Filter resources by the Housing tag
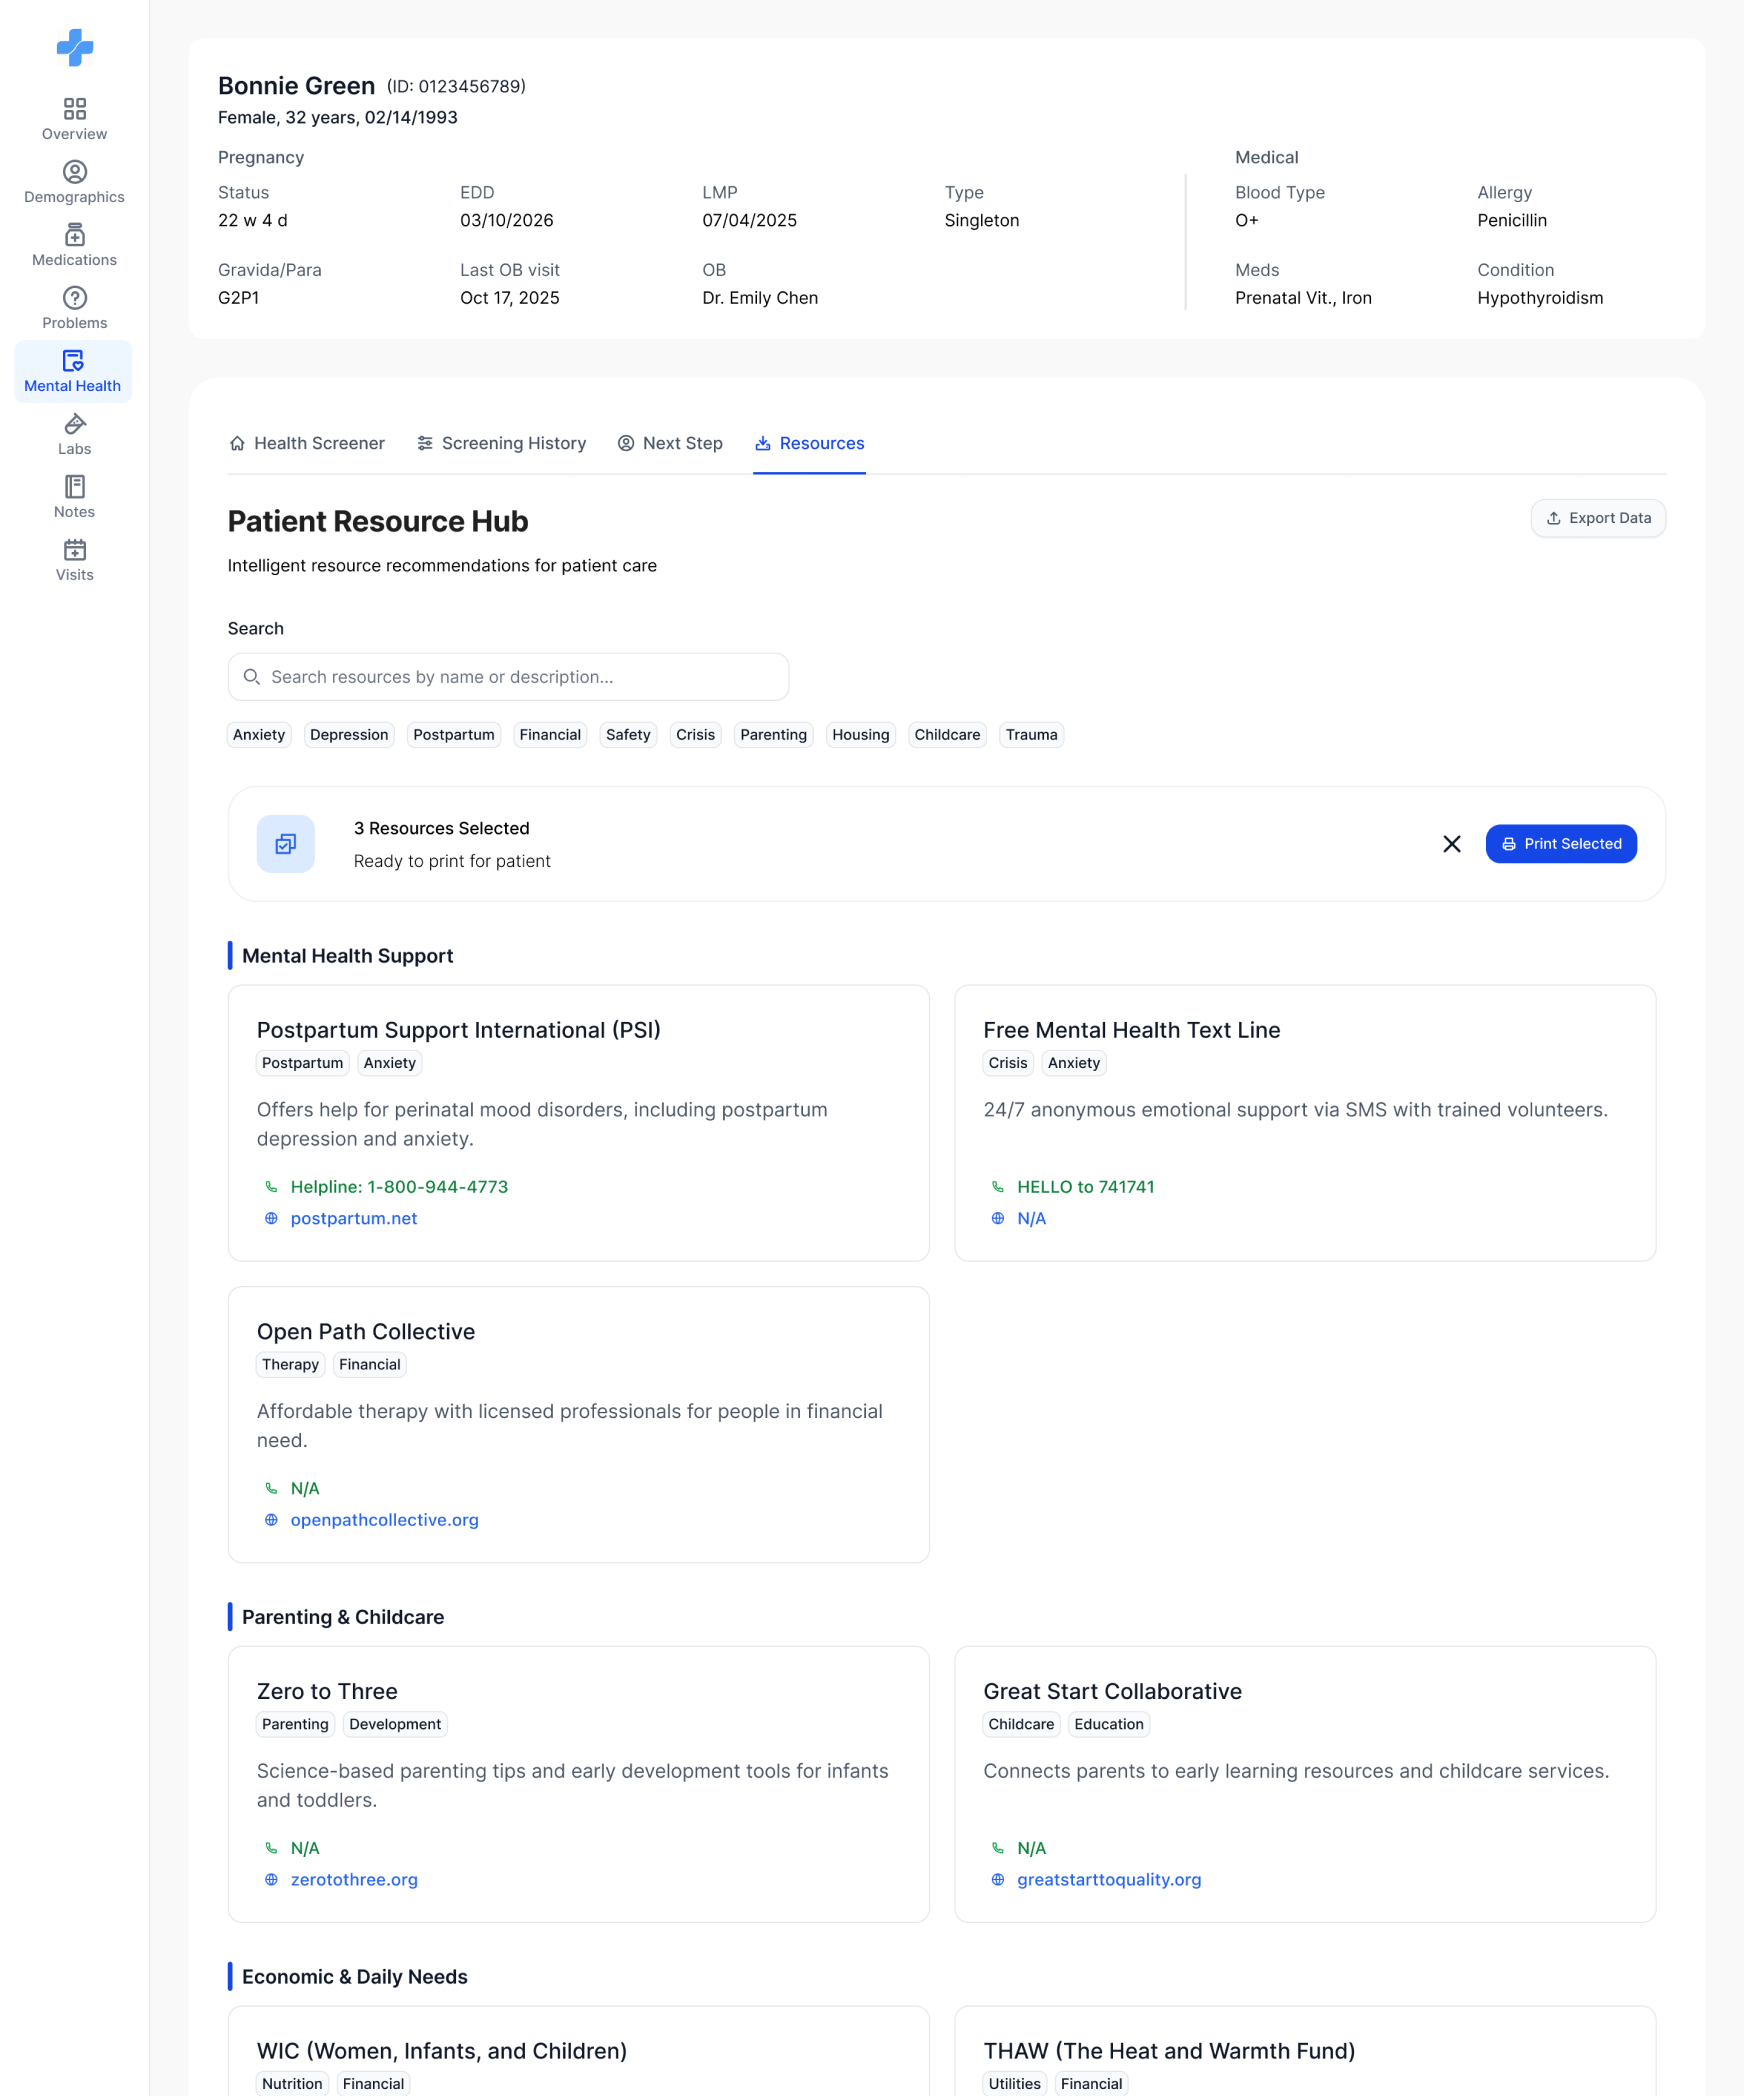1744x2096 pixels. 861,735
